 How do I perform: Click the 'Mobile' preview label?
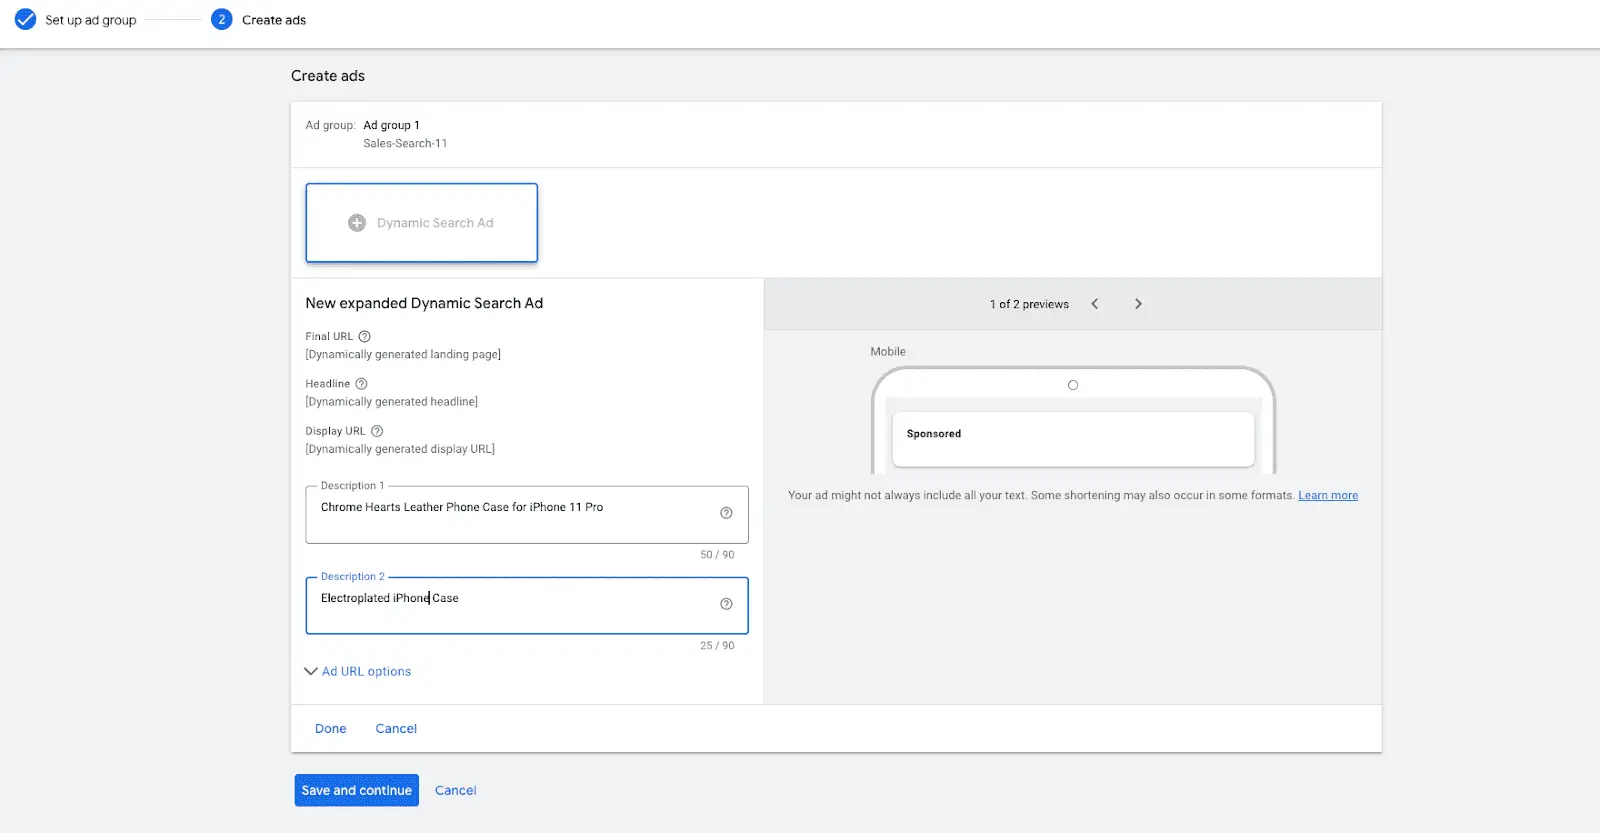point(888,352)
